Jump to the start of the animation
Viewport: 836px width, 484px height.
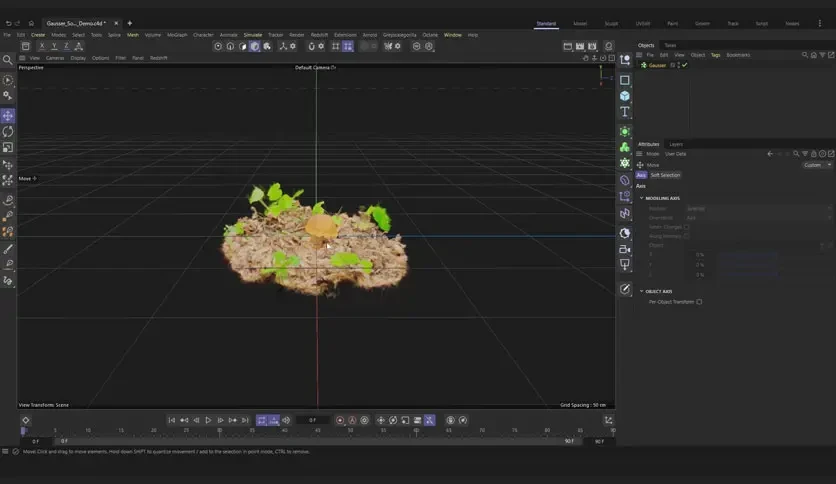[172, 420]
